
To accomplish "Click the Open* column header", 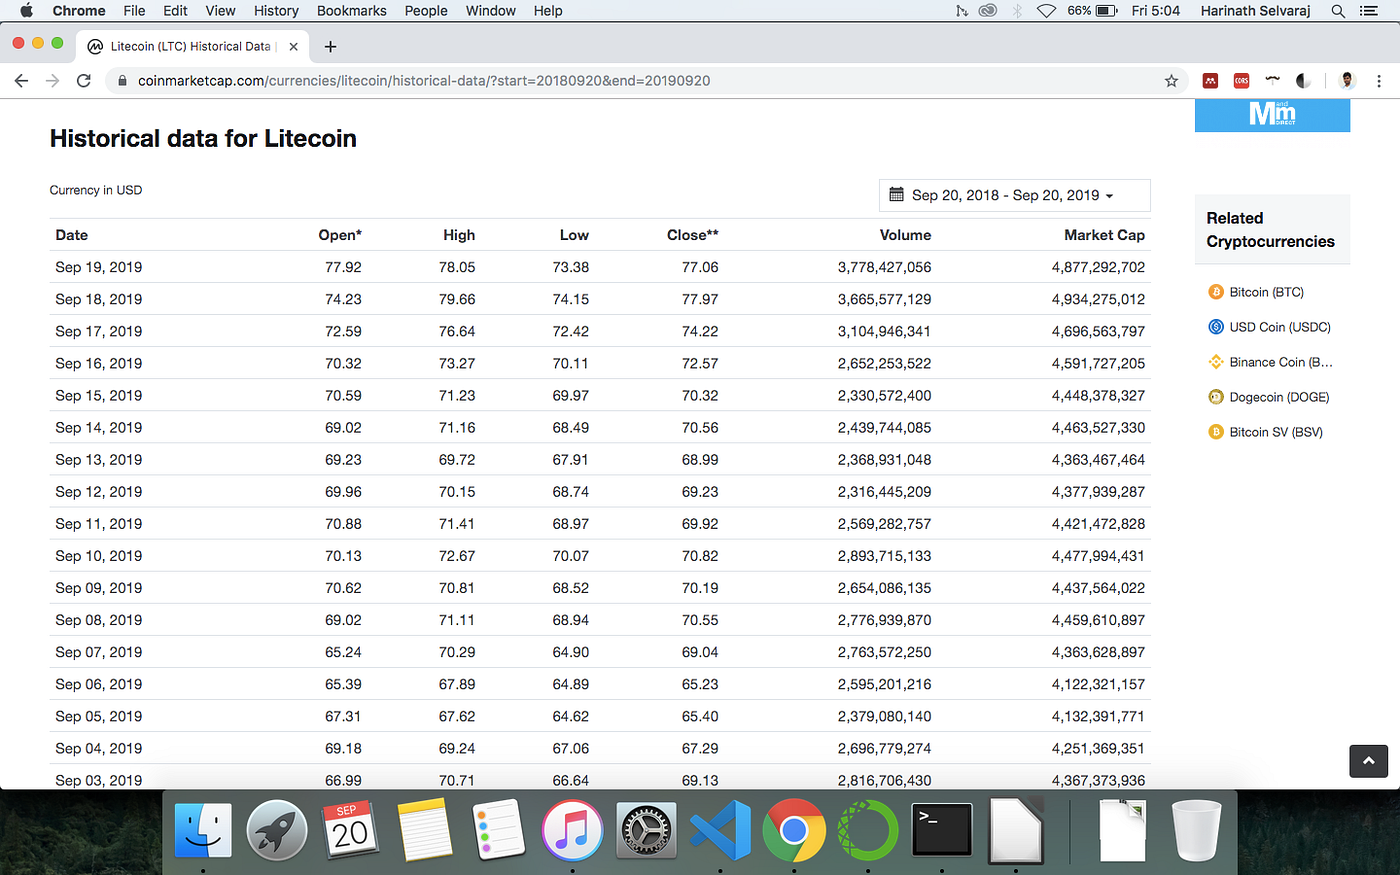I will tap(340, 235).
